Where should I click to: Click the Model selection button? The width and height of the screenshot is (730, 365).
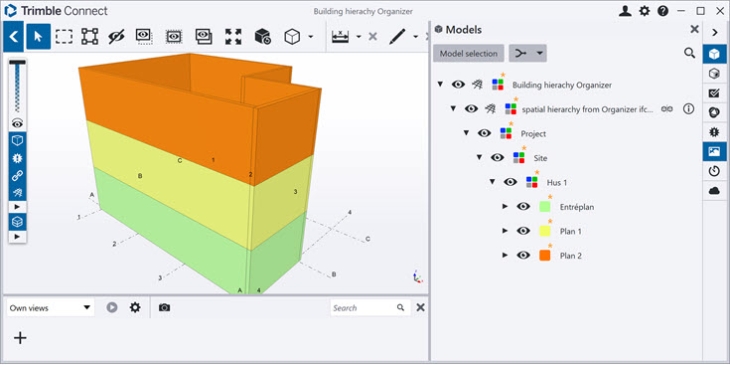pos(468,54)
